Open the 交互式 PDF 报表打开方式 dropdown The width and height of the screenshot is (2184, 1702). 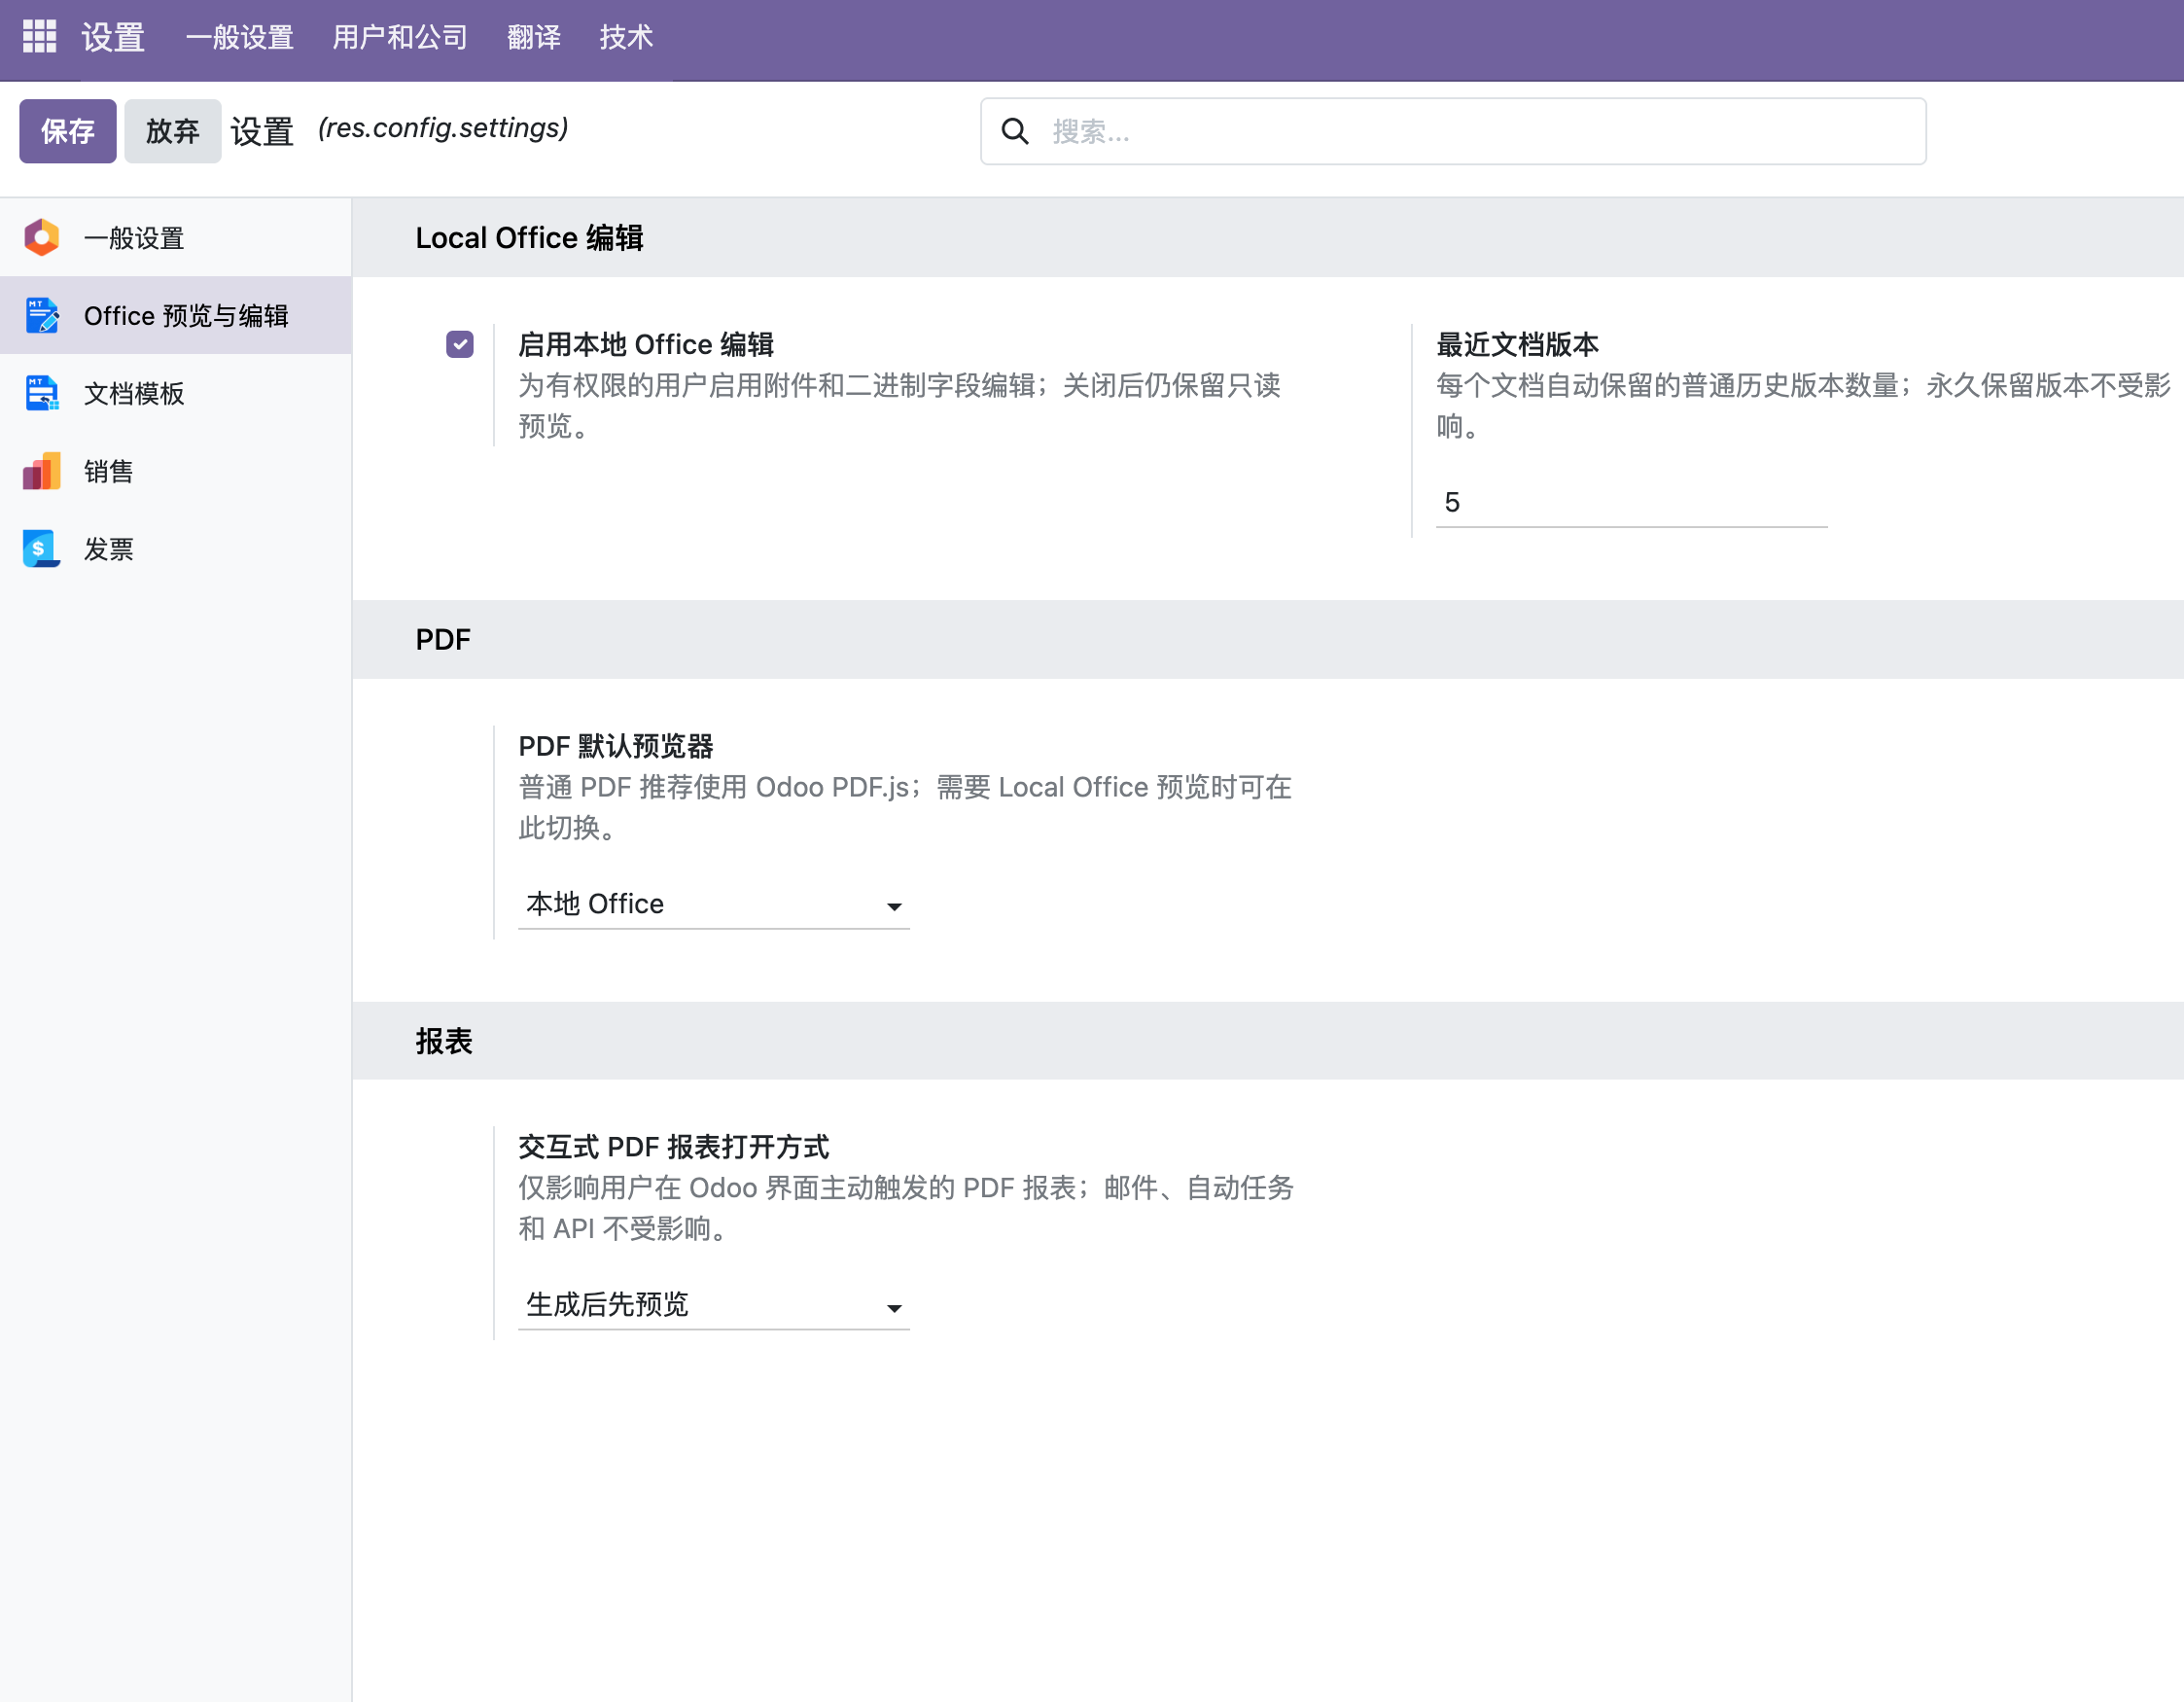pyautogui.click(x=714, y=1305)
